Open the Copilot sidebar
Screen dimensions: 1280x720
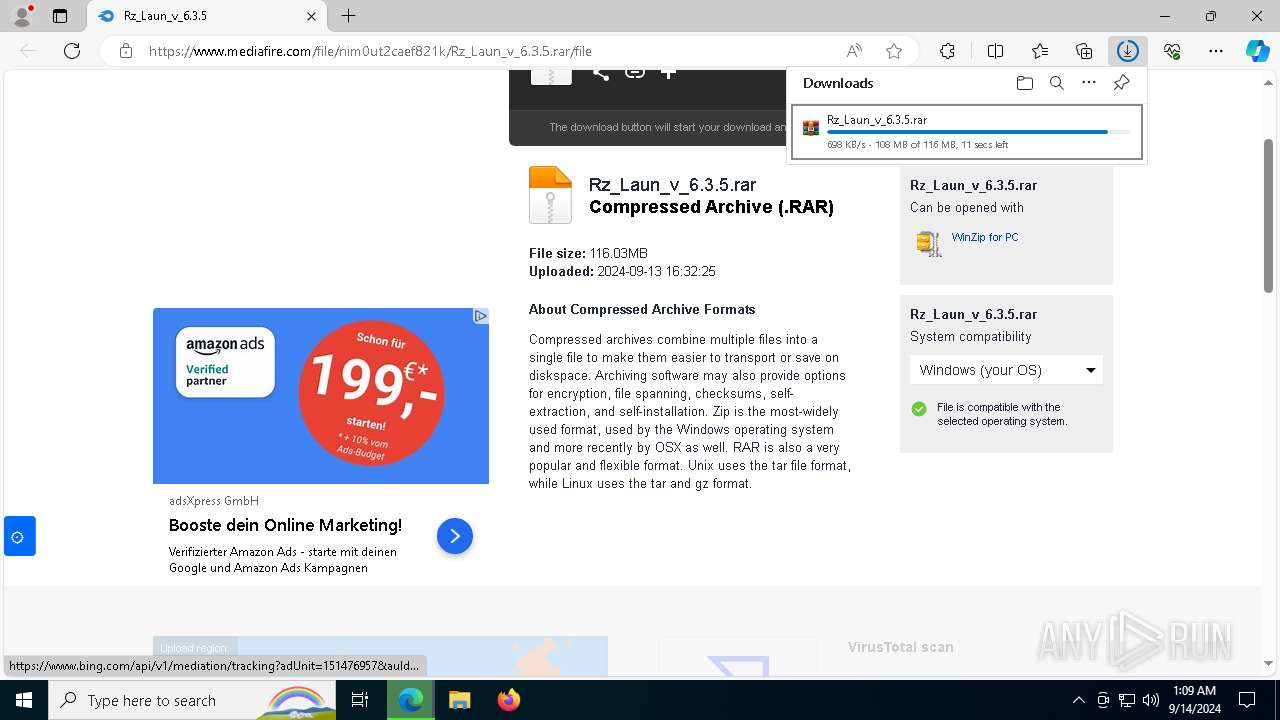pyautogui.click(x=1257, y=51)
